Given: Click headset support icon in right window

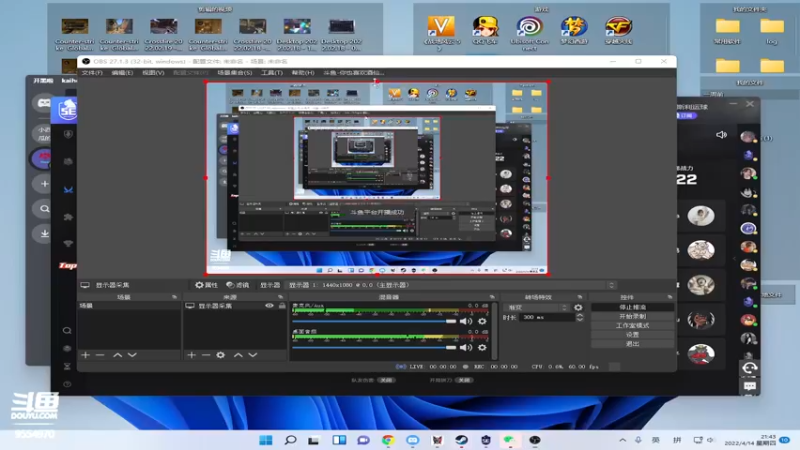Looking at the screenshot, I should coord(749,368).
